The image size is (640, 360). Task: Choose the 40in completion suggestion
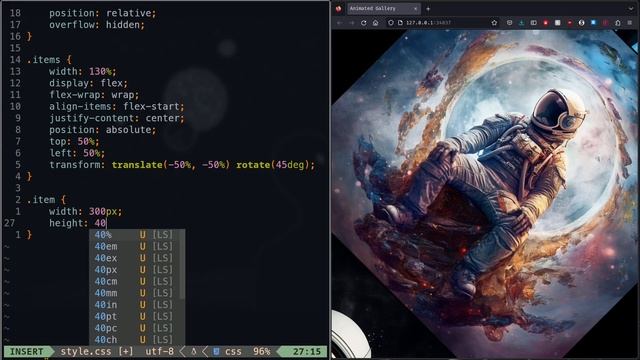pos(137,305)
